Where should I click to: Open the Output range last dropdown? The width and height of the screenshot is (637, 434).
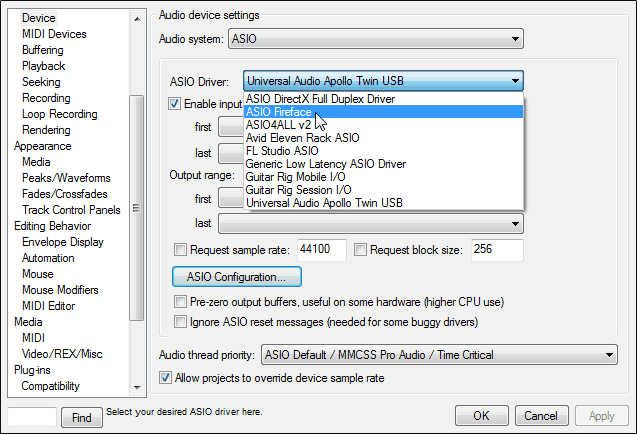[371, 224]
